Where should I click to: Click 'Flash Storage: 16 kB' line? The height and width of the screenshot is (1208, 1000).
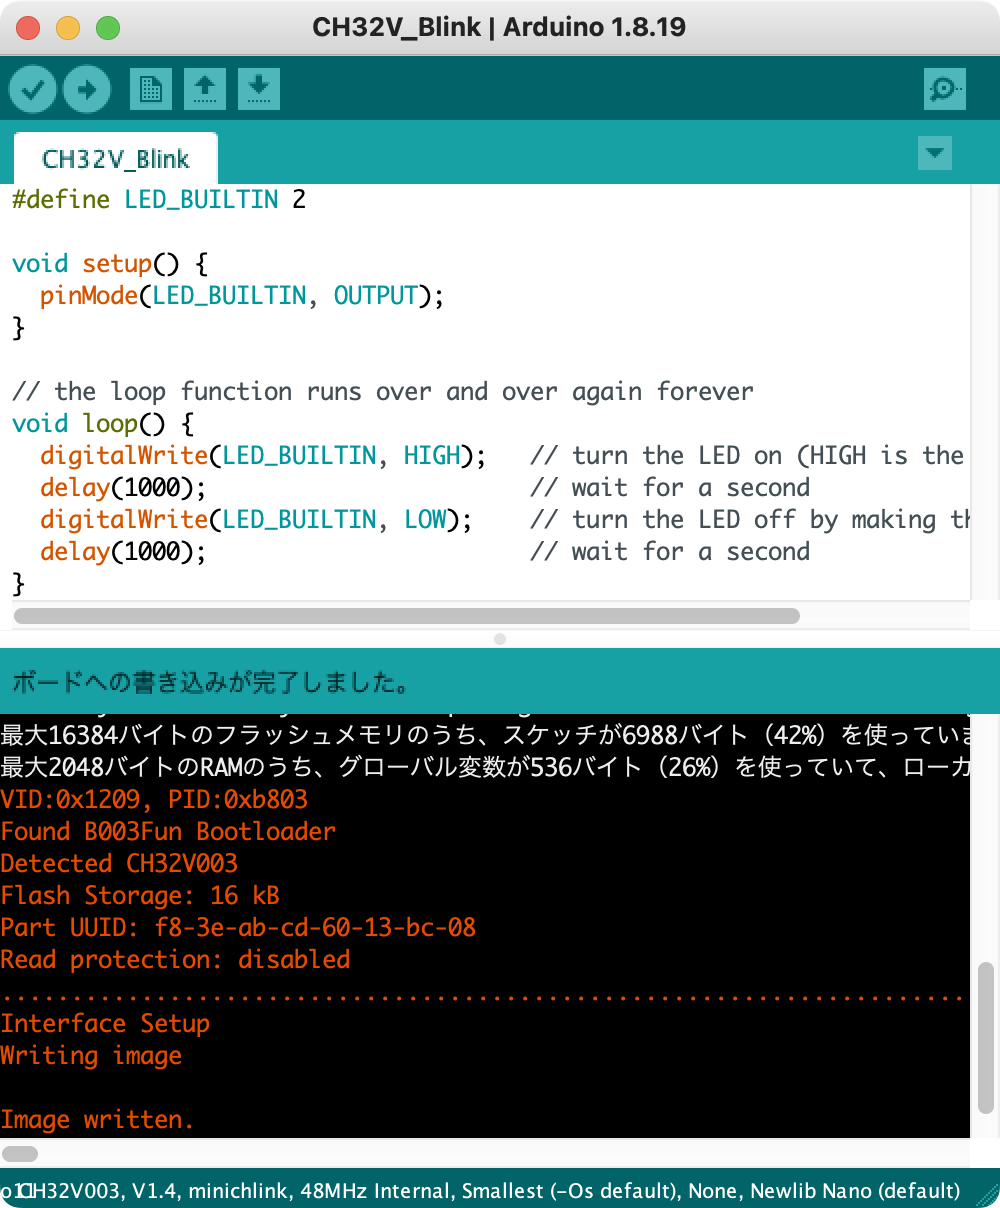(140, 895)
